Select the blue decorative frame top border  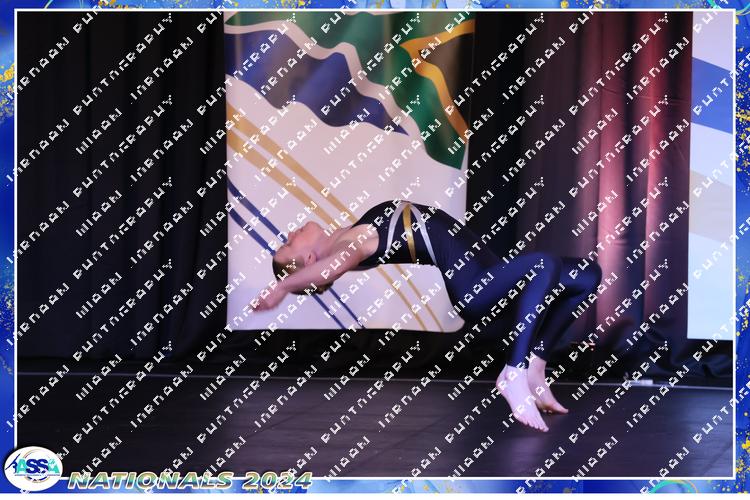coord(375,5)
